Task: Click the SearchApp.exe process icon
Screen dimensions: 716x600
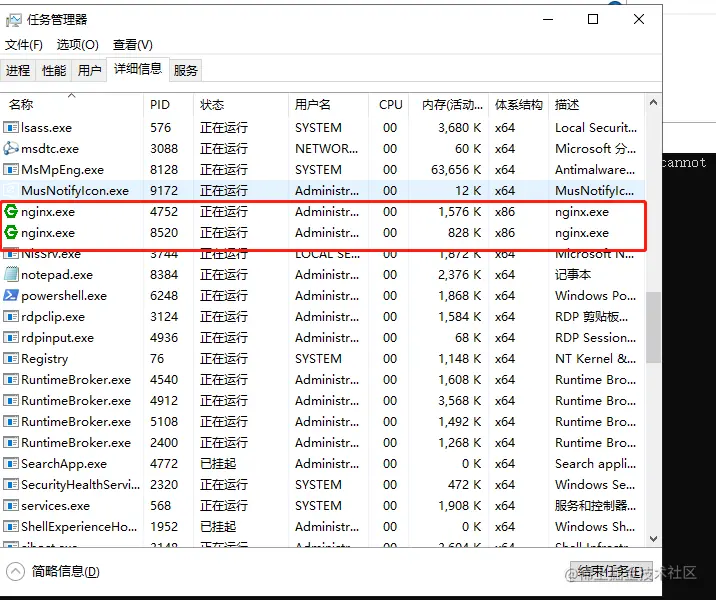Action: click(11, 463)
